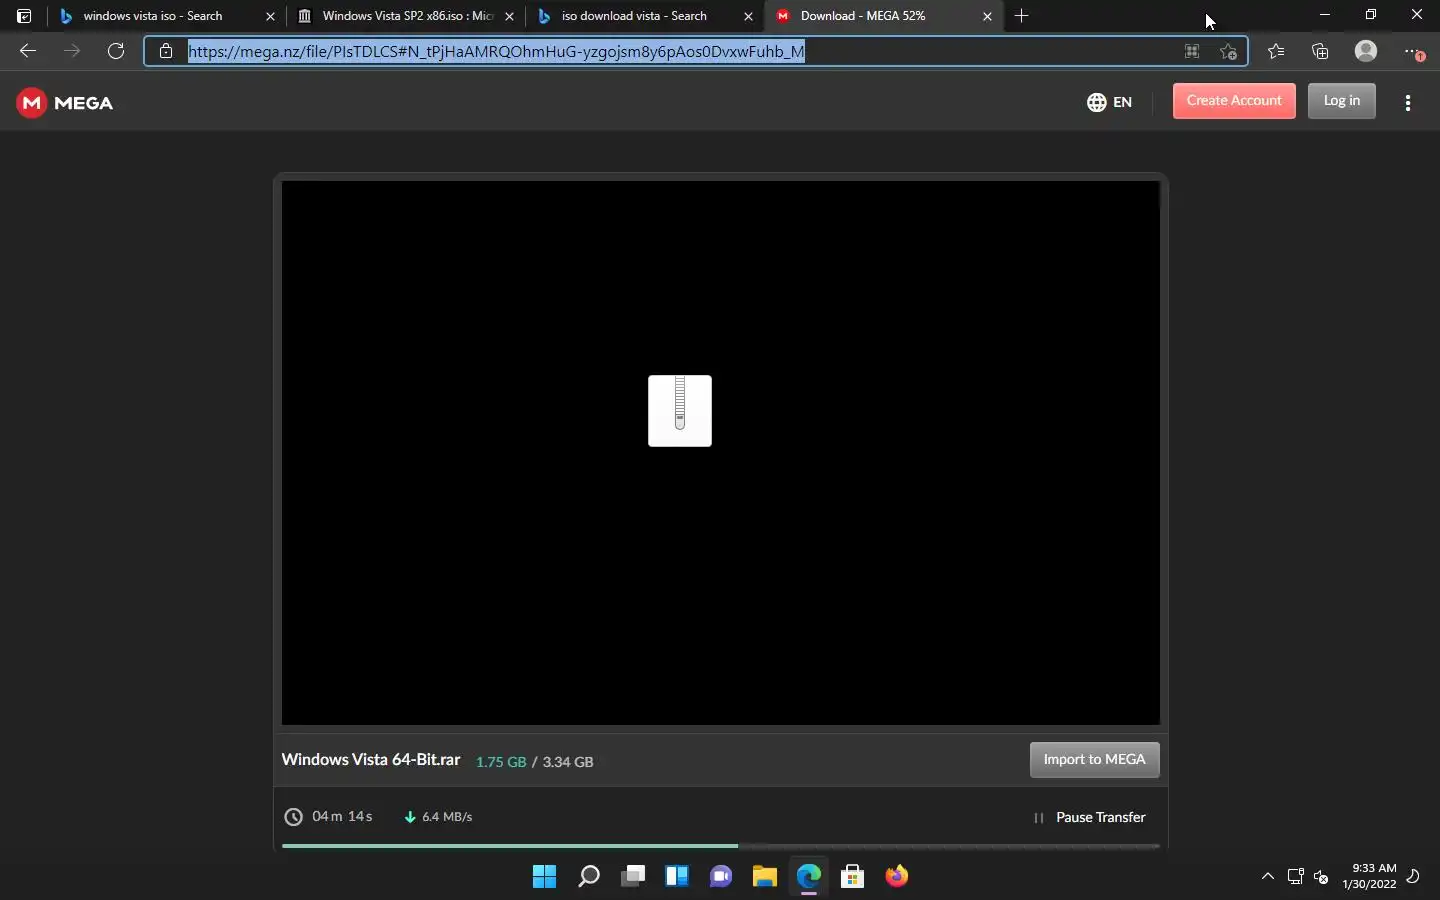
Task: Open network status tray icon
Action: (x=1296, y=876)
